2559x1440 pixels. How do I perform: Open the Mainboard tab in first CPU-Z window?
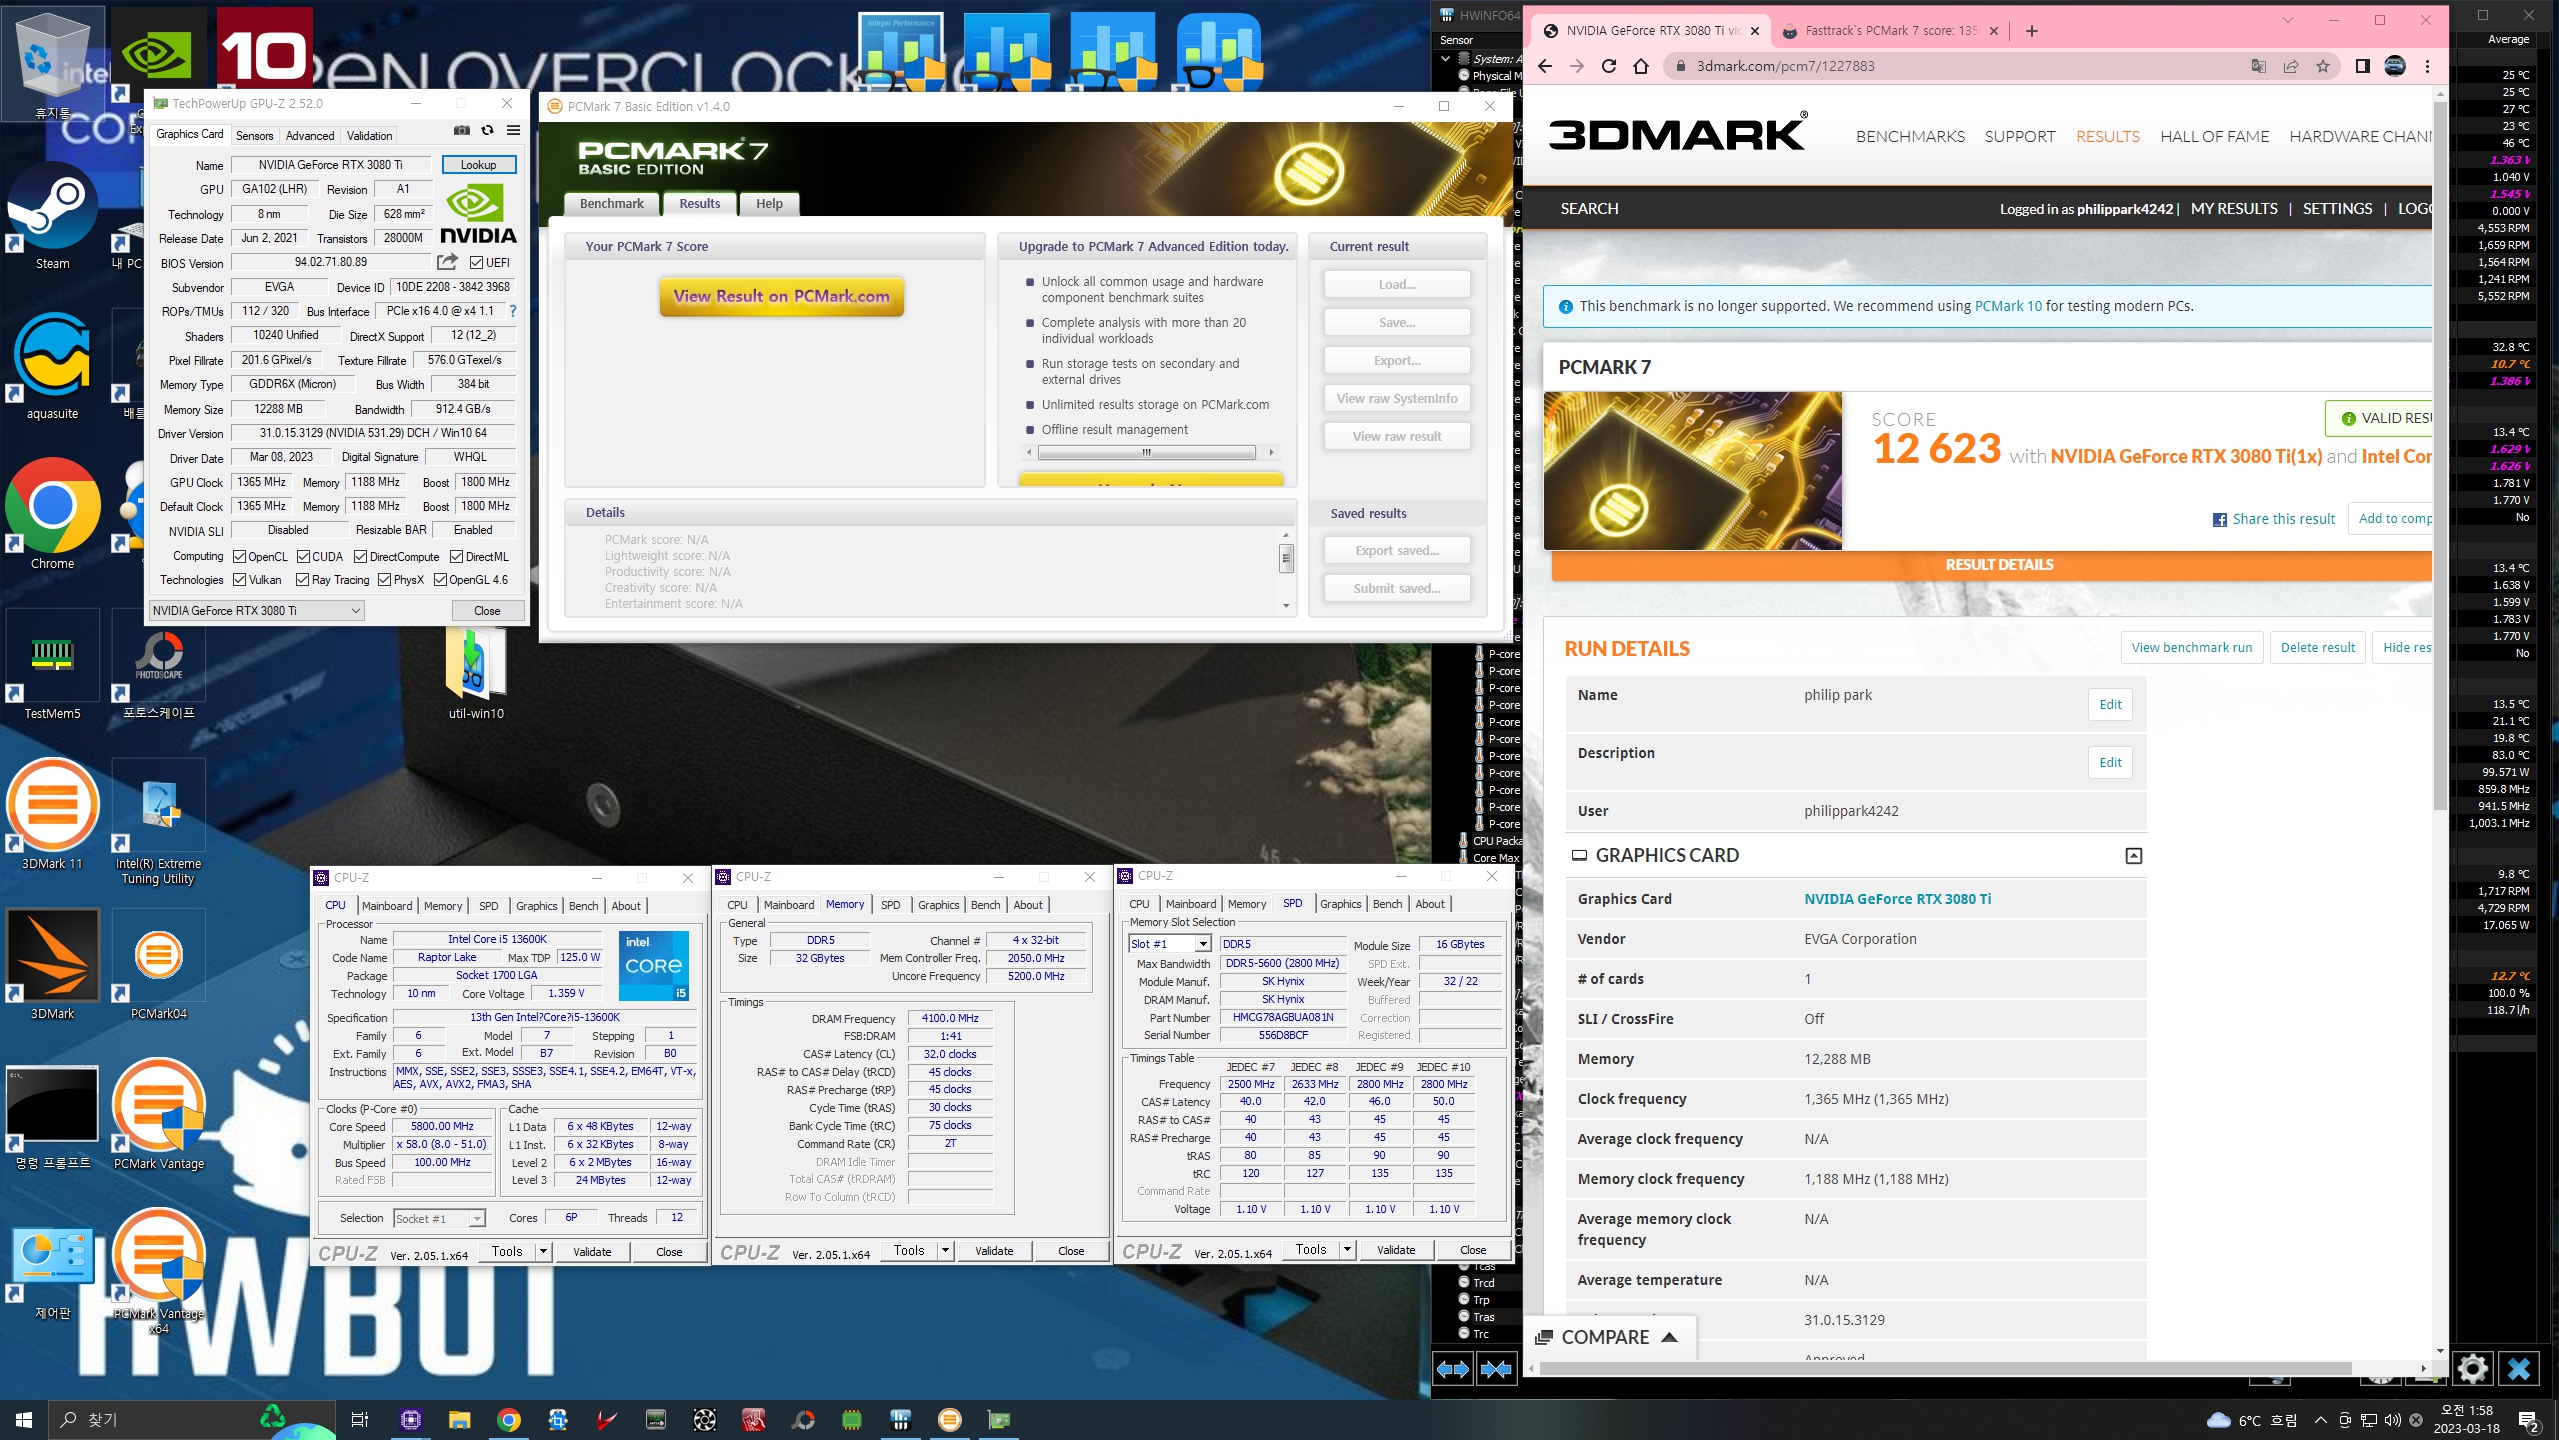coord(386,906)
